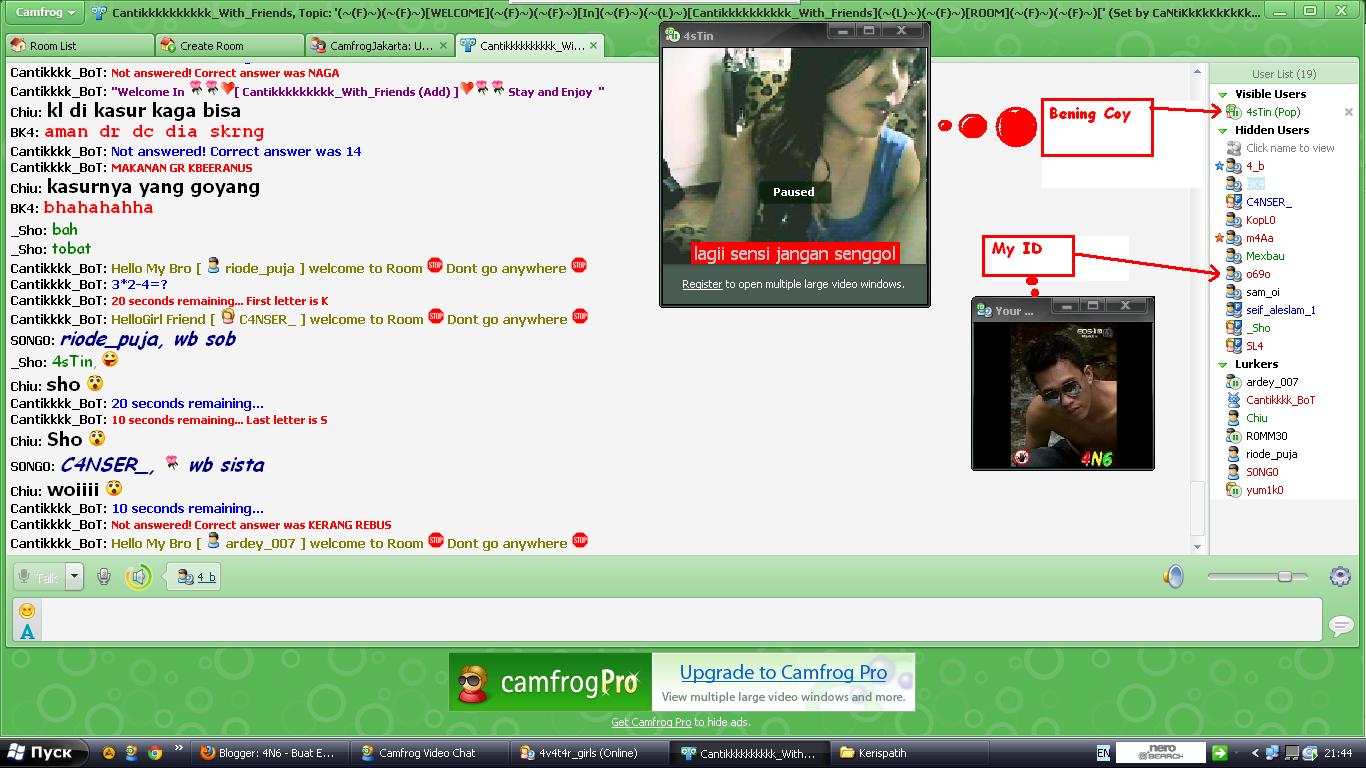
Task: Click 4sTin video window webcam icon
Action: click(673, 36)
